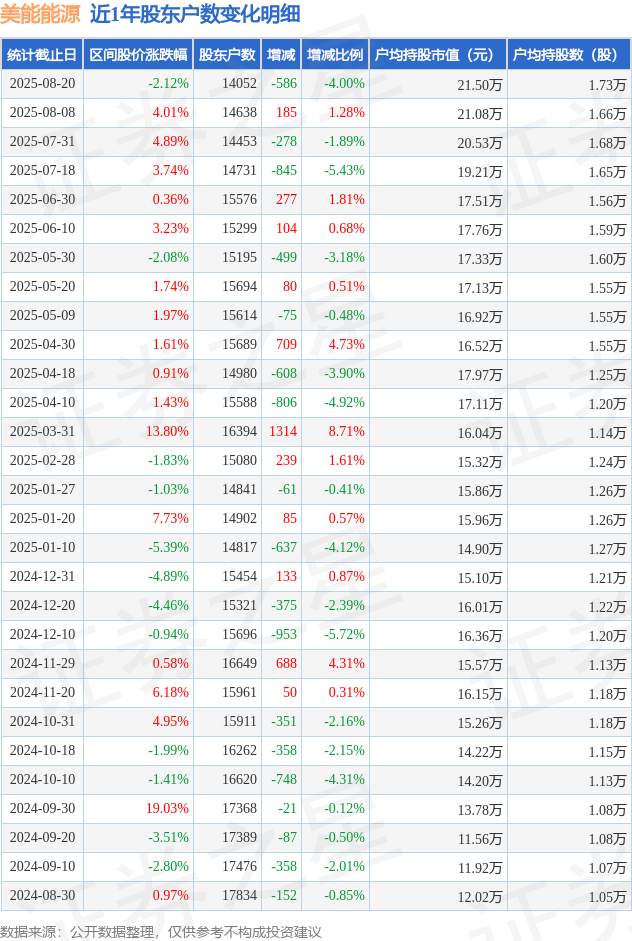The image size is (632, 941).
Task: Click the 户均持股市值（元） column header
Action: [437, 55]
